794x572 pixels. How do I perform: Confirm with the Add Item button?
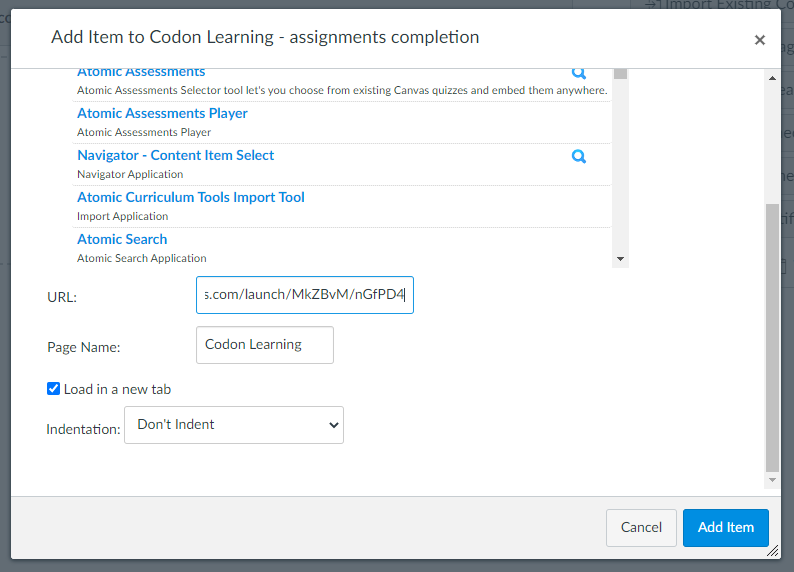(x=726, y=528)
